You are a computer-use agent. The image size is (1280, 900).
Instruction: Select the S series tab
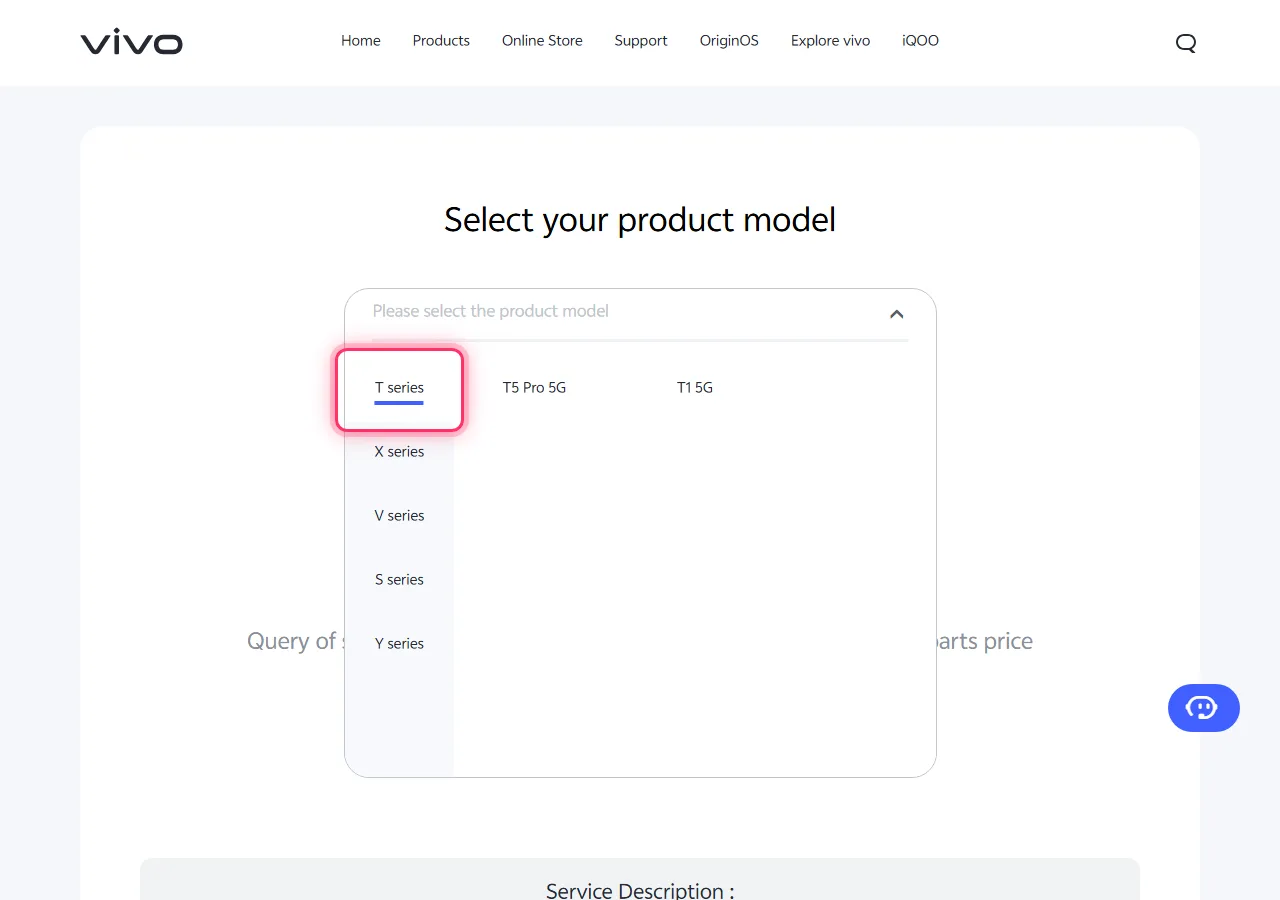[399, 580]
